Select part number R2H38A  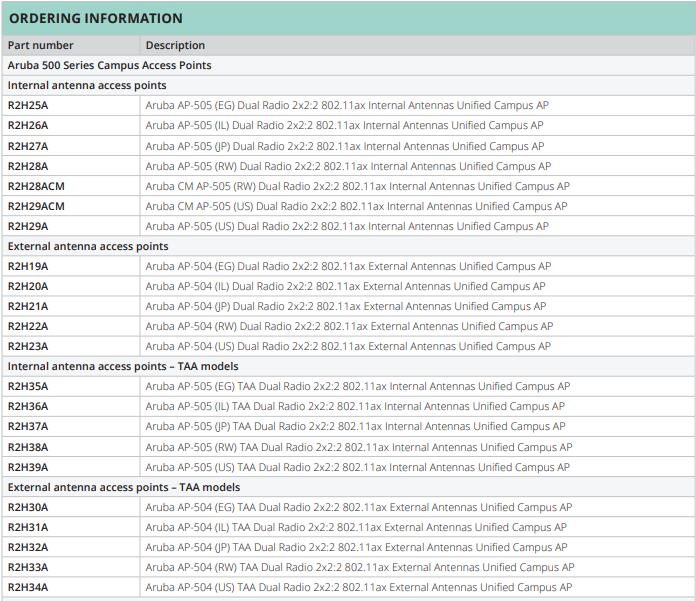pyautogui.click(x=28, y=447)
